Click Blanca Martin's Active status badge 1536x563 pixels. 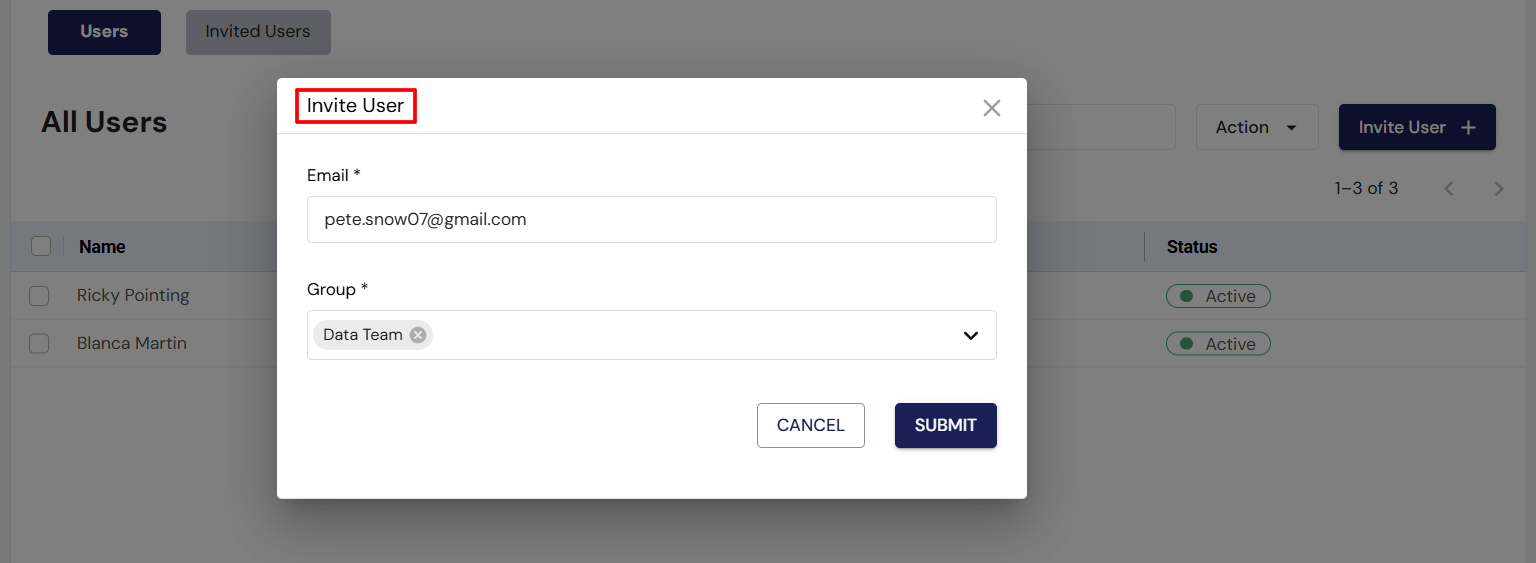point(1218,344)
